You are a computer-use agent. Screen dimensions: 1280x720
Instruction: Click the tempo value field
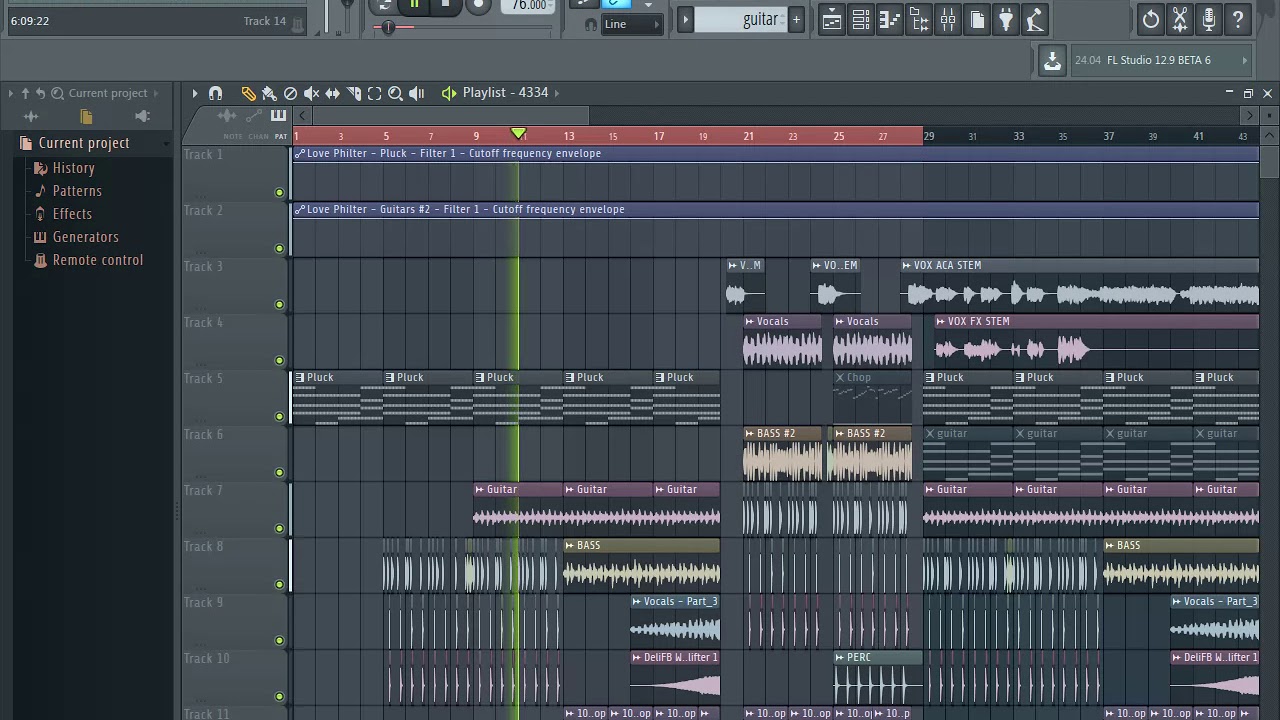(x=529, y=6)
